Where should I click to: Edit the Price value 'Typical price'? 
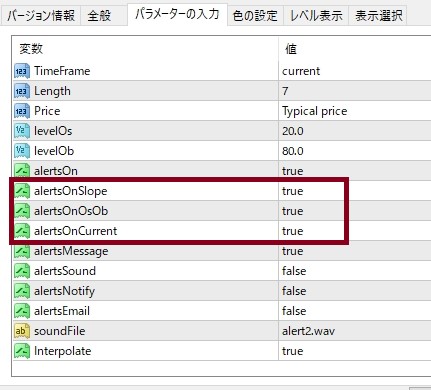click(x=314, y=111)
